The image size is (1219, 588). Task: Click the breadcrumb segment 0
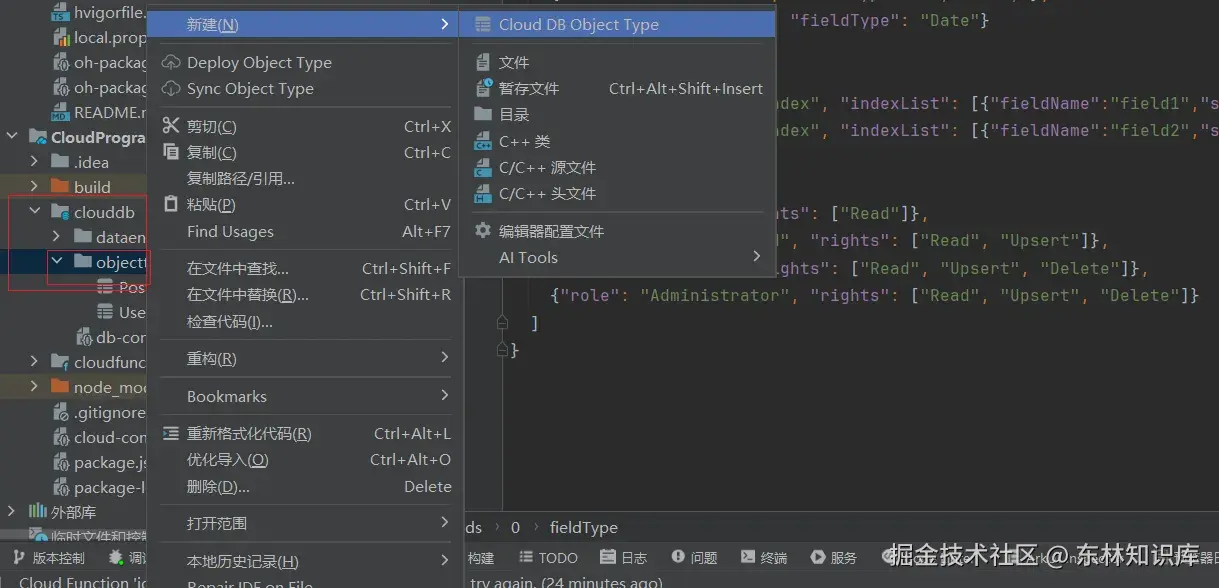pyautogui.click(x=516, y=527)
